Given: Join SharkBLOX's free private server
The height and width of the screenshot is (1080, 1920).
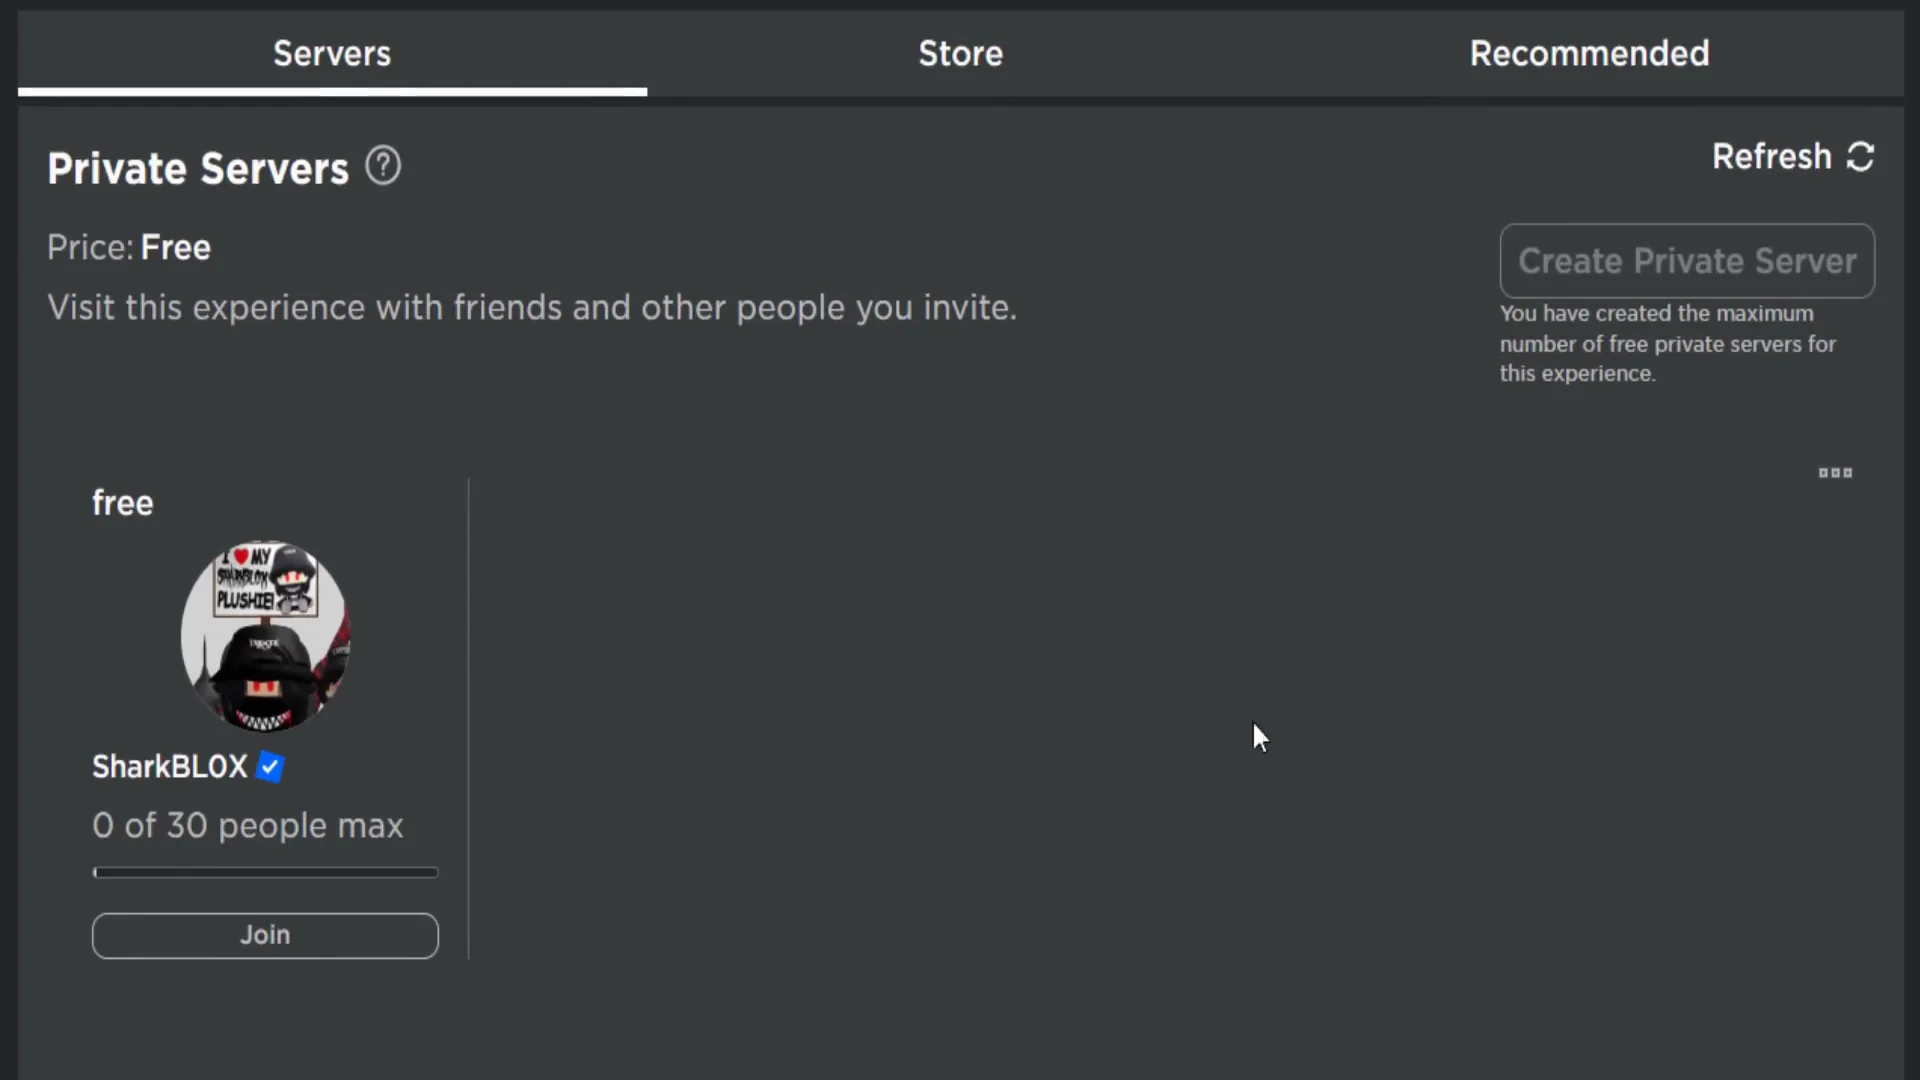Looking at the screenshot, I should pos(264,935).
